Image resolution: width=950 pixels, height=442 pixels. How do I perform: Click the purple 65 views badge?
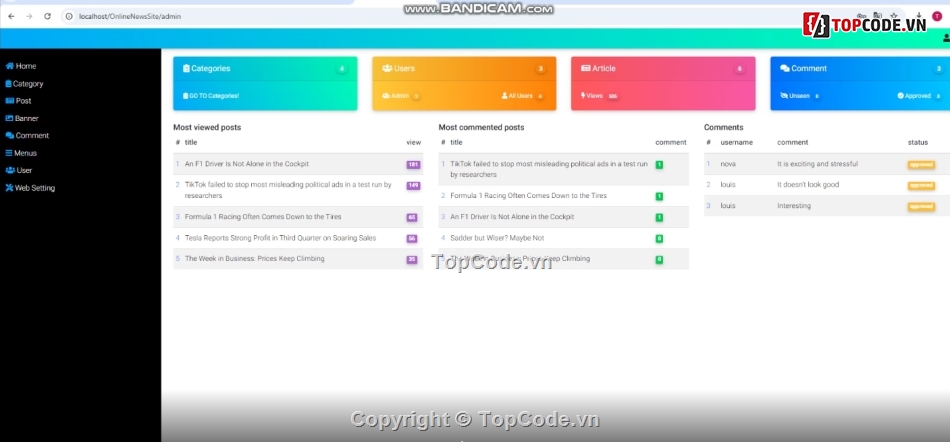tap(412, 217)
